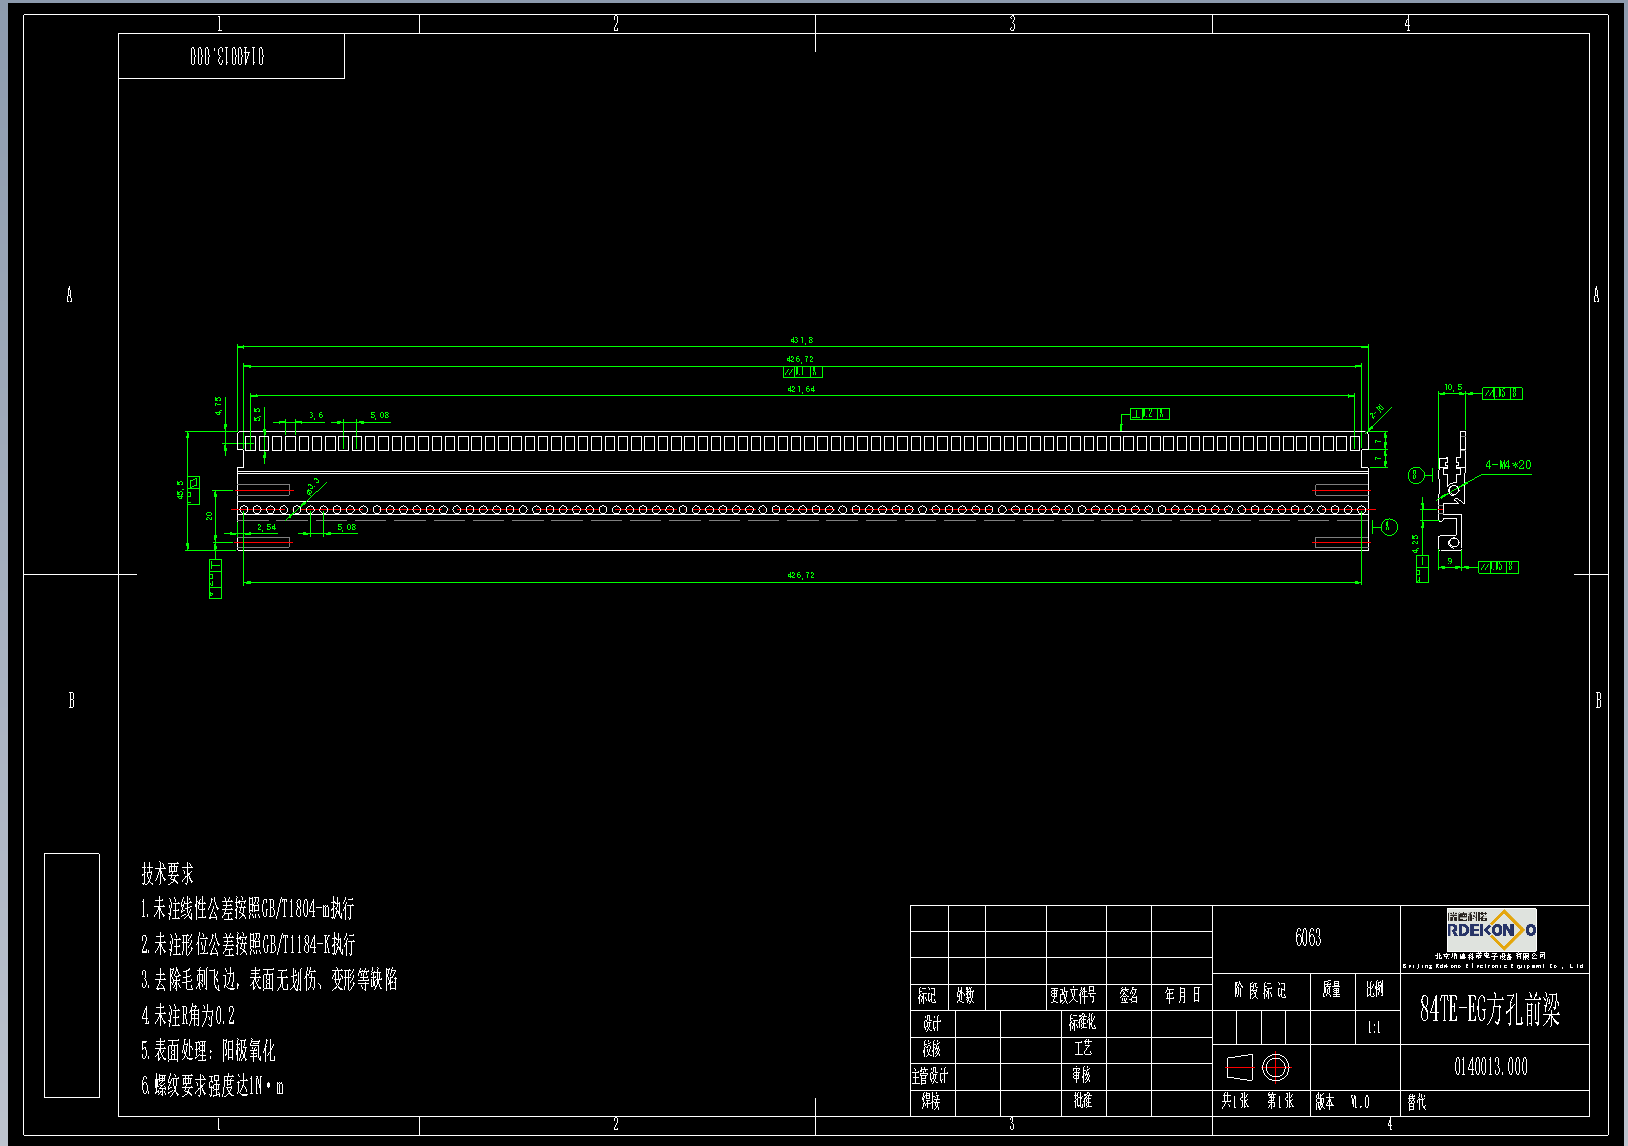This screenshot has height=1146, width=1628.
Task: Select parallelism tolerance frame beside 9
Action: 1498,567
